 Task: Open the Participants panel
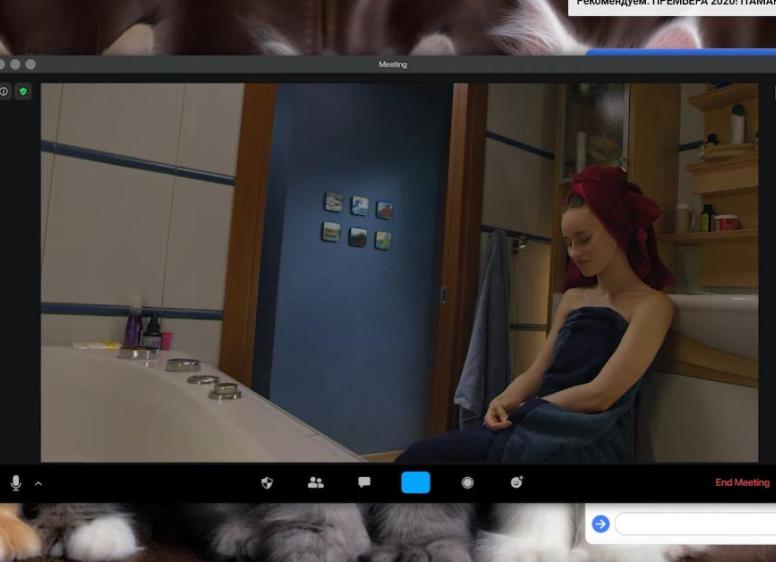coord(316,482)
